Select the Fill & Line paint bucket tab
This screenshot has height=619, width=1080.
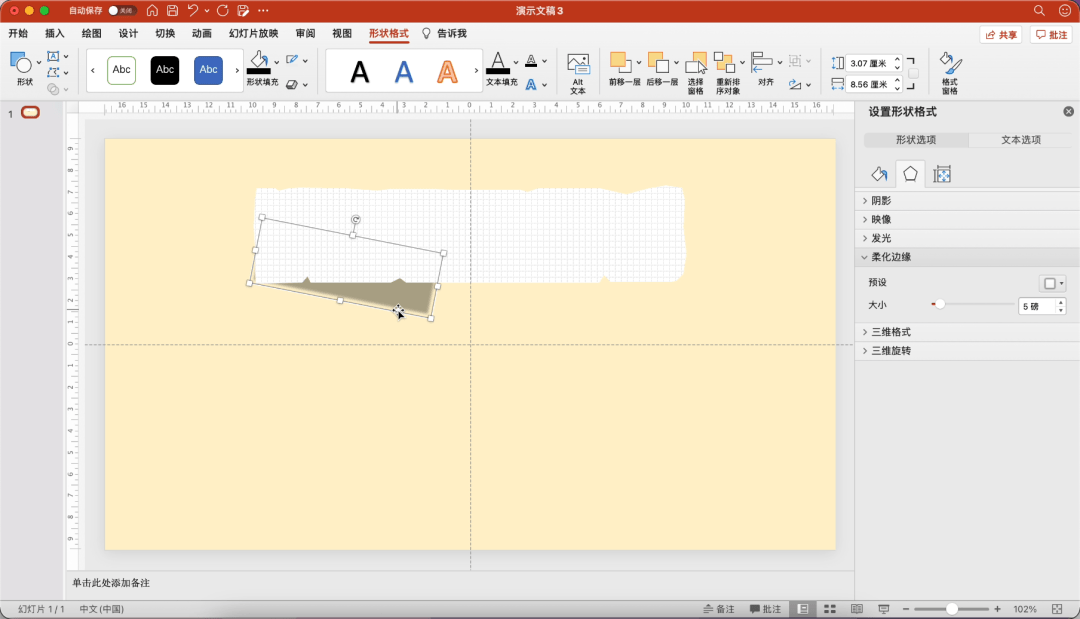coord(879,174)
